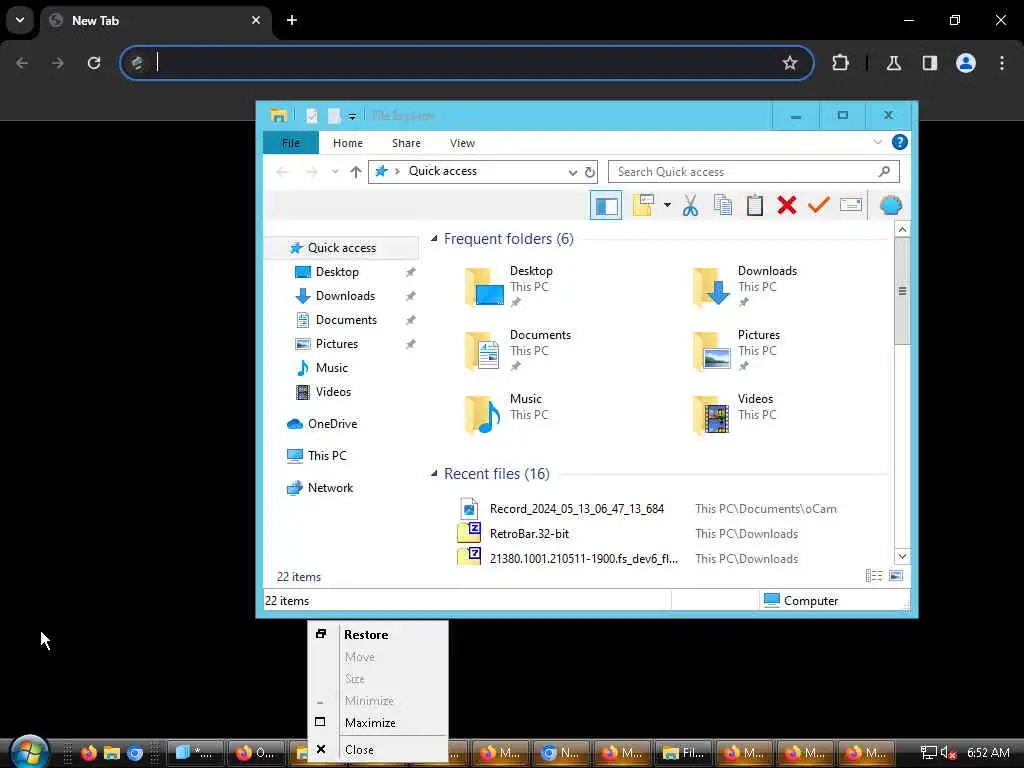Image resolution: width=1024 pixels, height=768 pixels.
Task: Open the File Explorer window system icon
Action: click(x=279, y=116)
